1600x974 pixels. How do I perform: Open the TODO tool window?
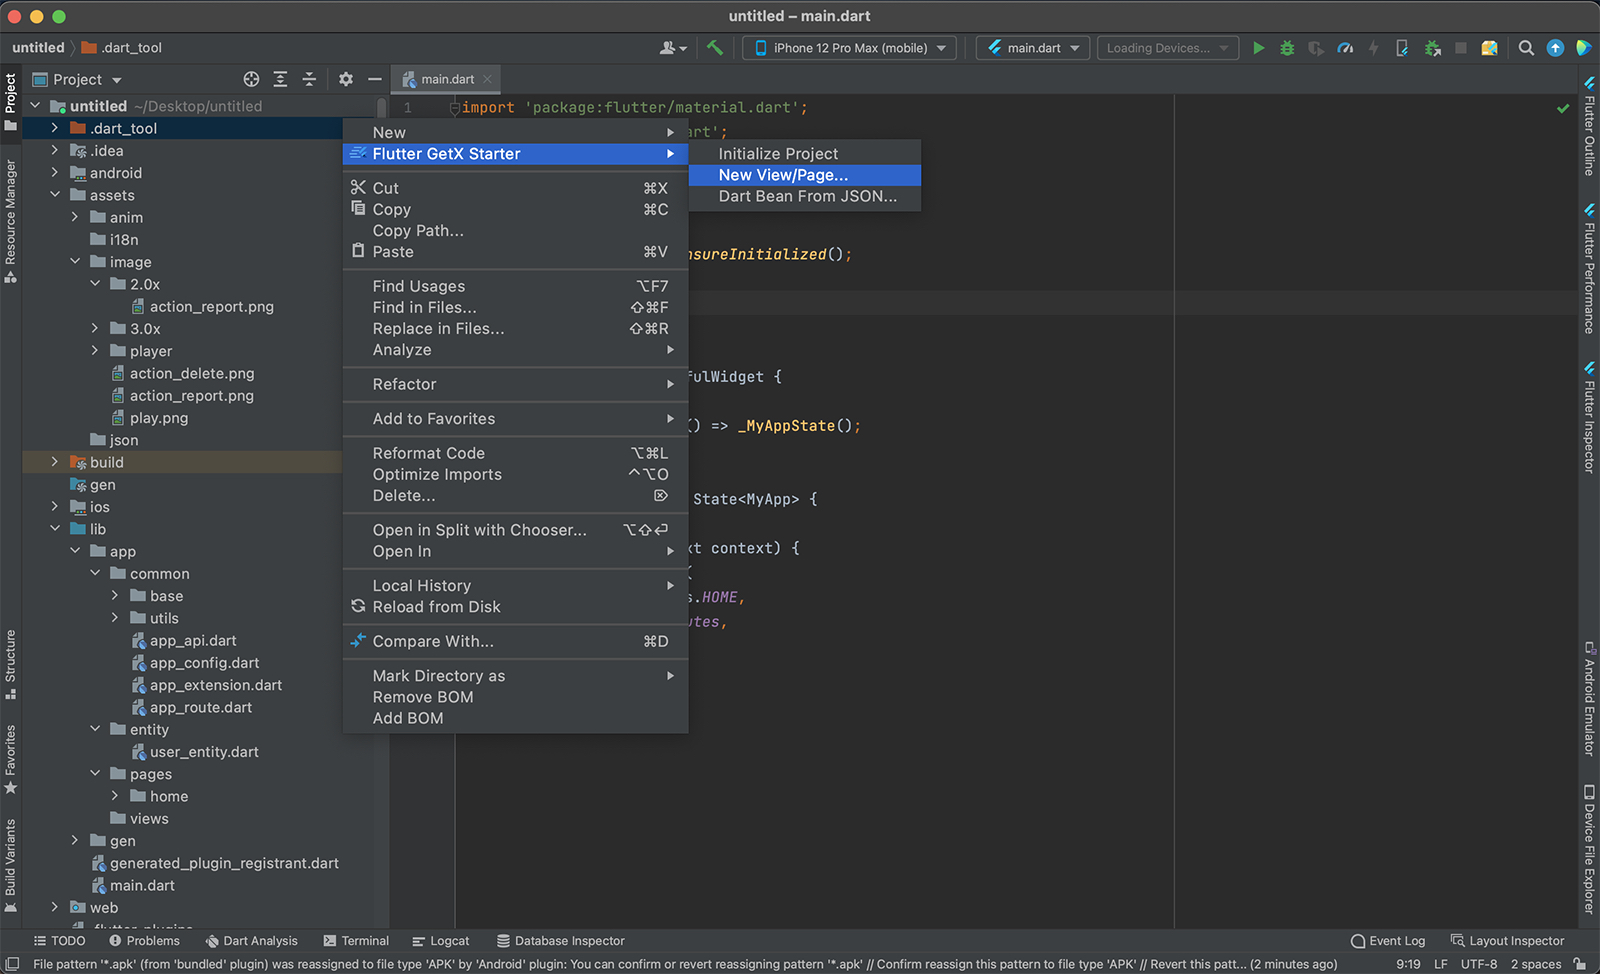(x=59, y=941)
